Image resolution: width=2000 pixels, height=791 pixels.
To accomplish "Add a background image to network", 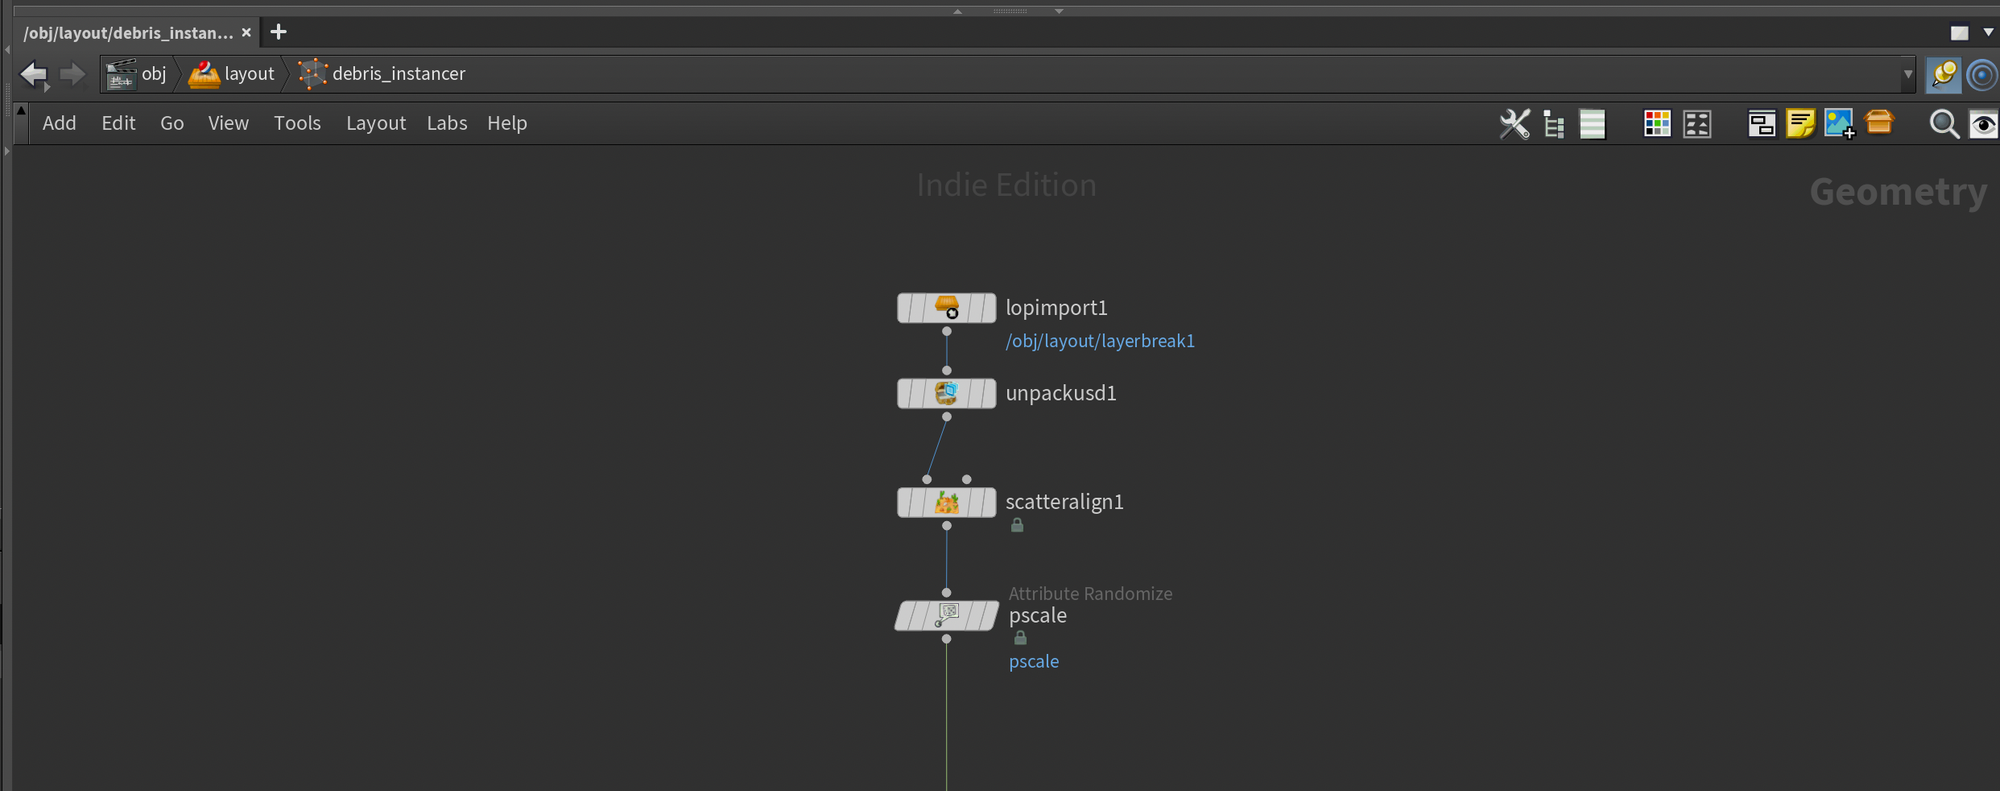I will [x=1839, y=124].
